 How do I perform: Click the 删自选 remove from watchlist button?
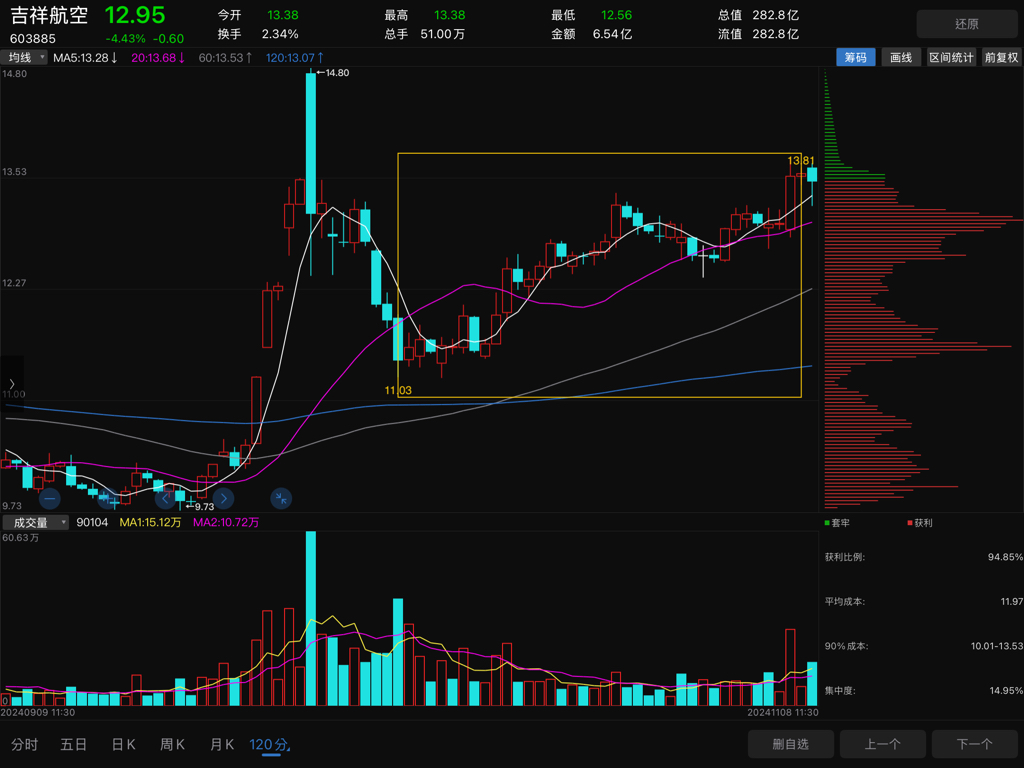click(791, 744)
